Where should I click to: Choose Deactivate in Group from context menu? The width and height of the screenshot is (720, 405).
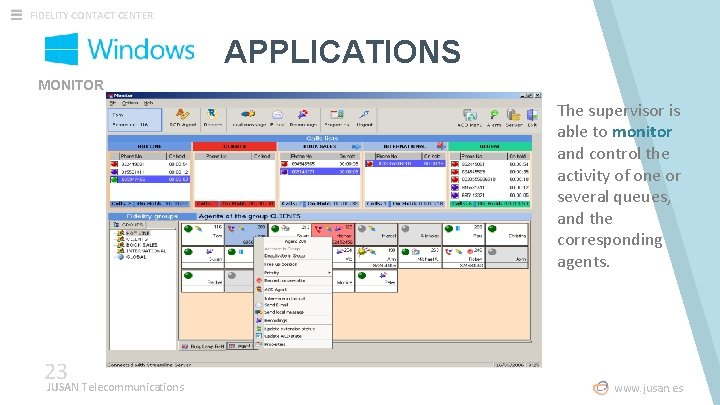point(293,256)
